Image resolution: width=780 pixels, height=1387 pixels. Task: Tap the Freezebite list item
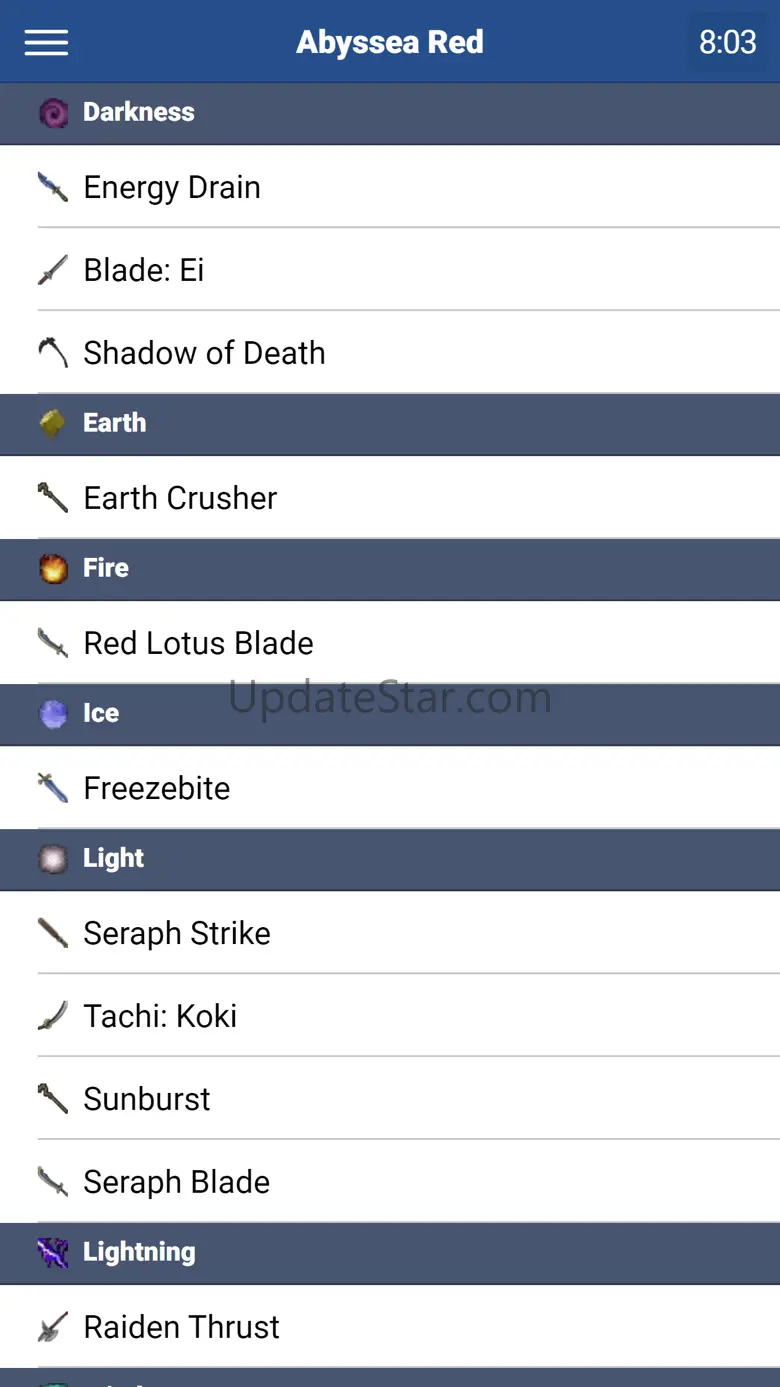point(157,788)
